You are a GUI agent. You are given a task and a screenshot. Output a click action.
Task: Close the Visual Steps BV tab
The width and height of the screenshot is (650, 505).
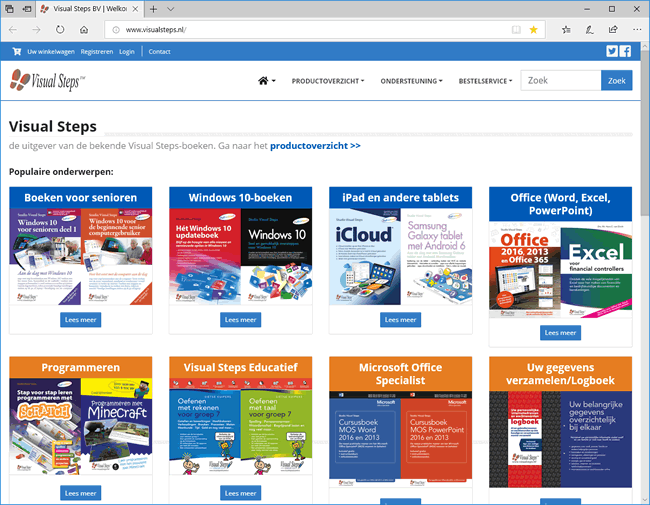click(135, 9)
